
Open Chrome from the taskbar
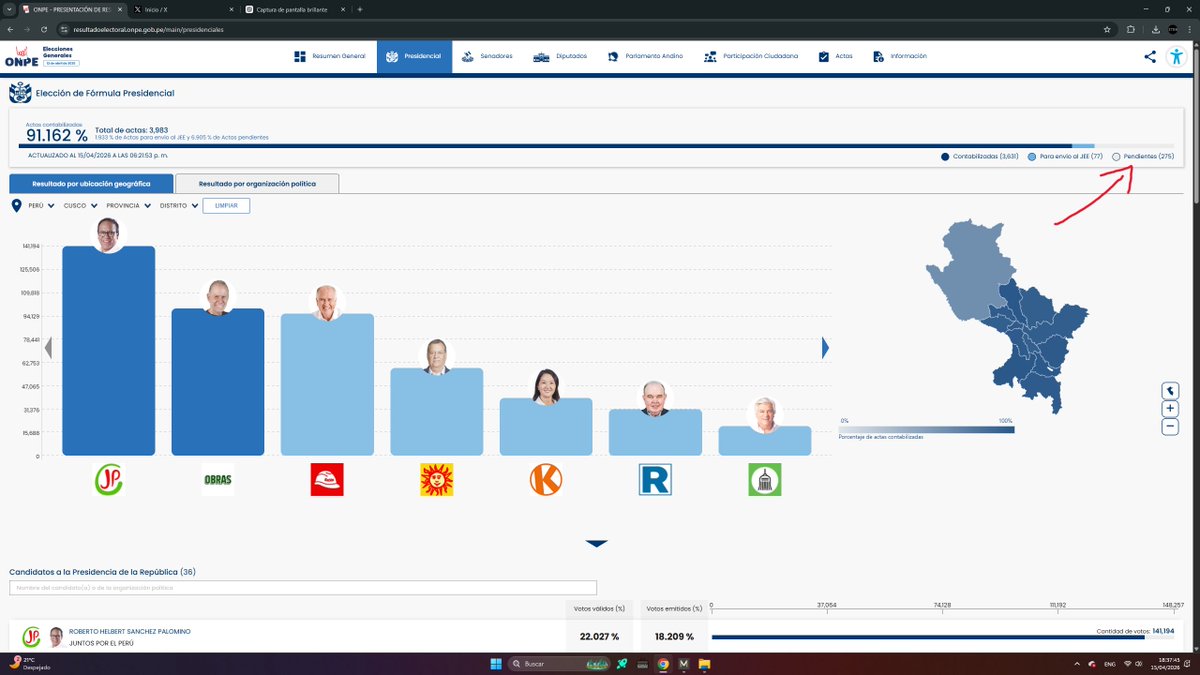click(x=663, y=663)
